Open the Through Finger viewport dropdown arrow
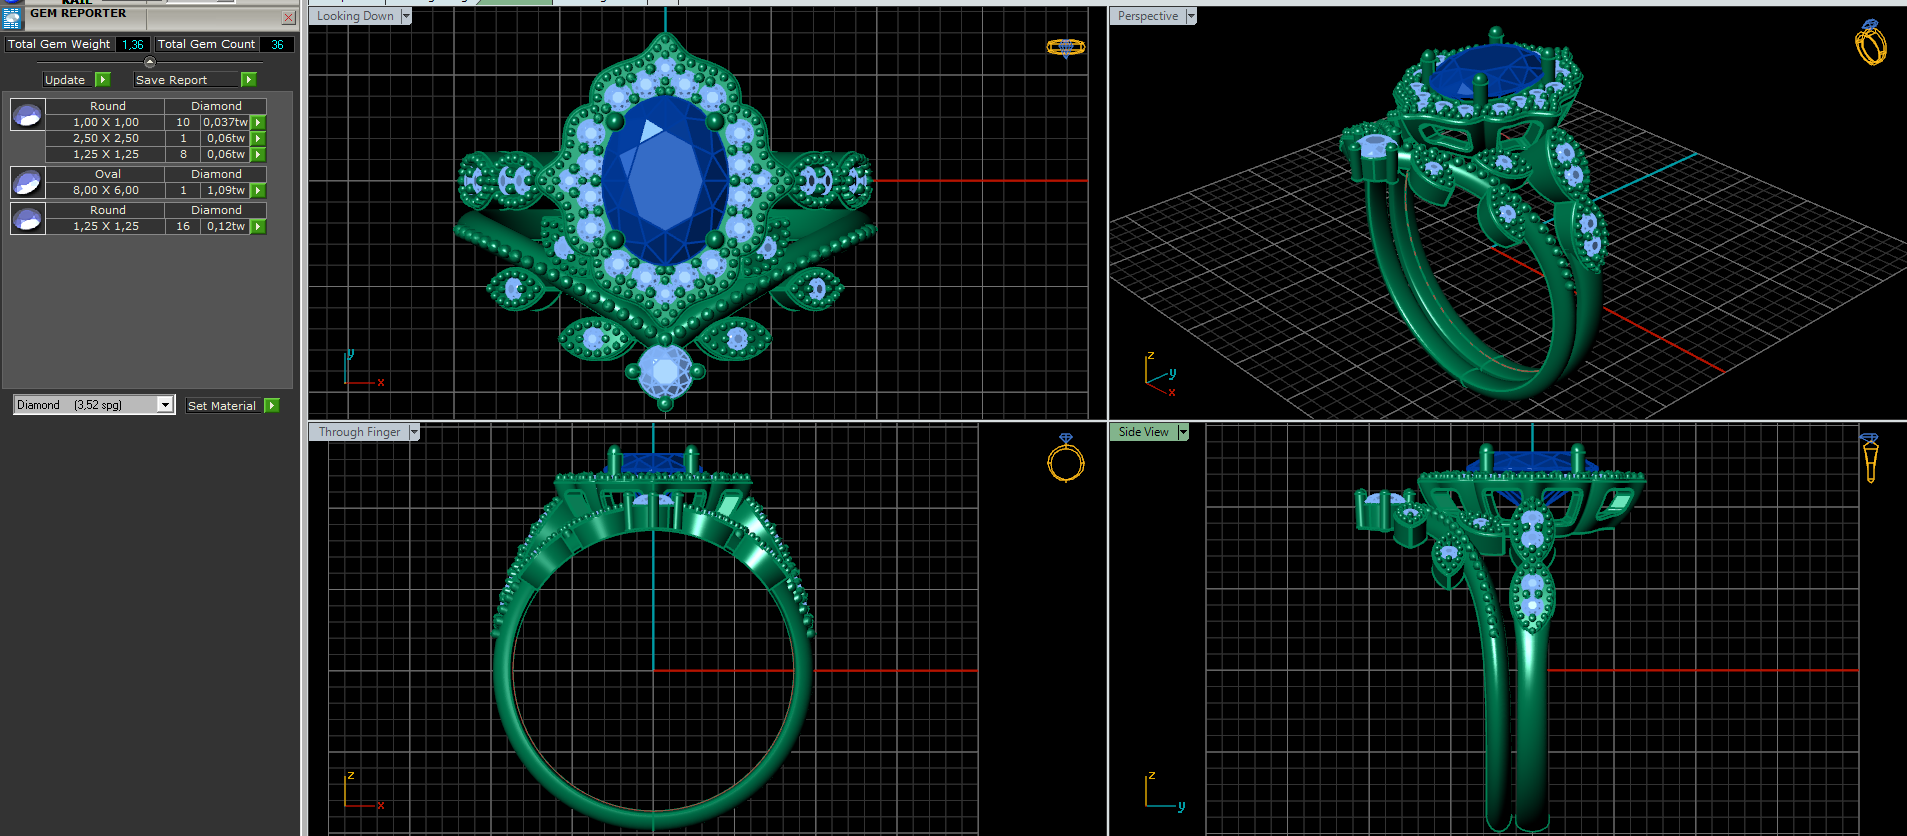Image resolution: width=1907 pixels, height=836 pixels. (414, 432)
